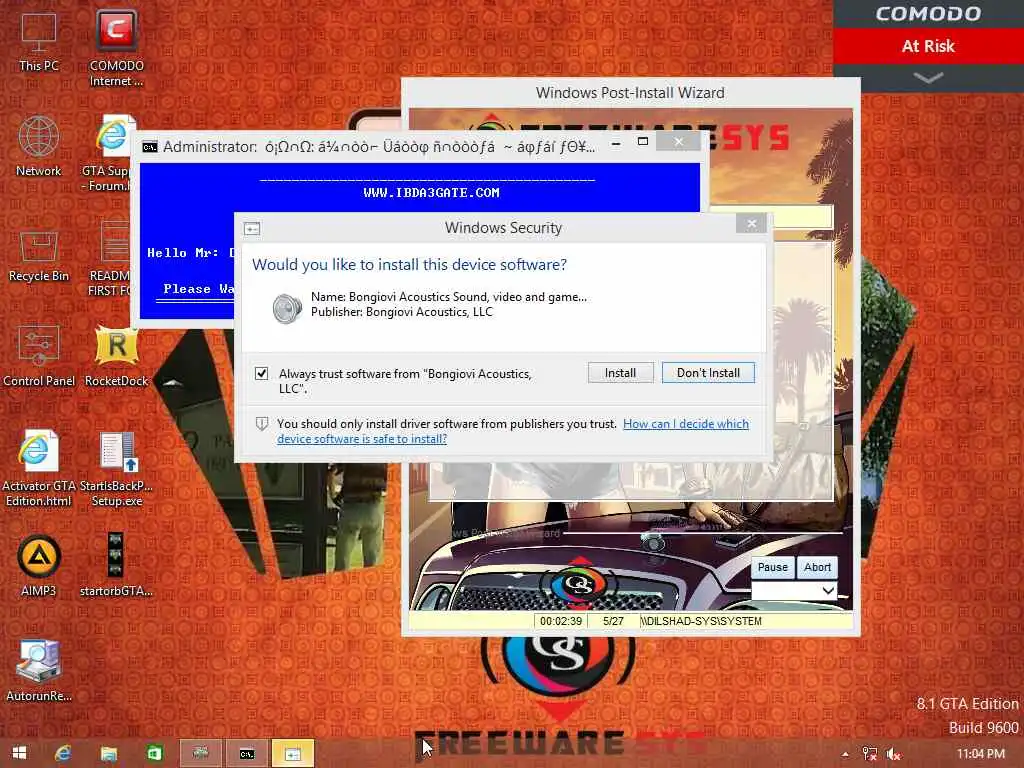Click Bongiovi Acoustics speaker device icon

(287, 308)
